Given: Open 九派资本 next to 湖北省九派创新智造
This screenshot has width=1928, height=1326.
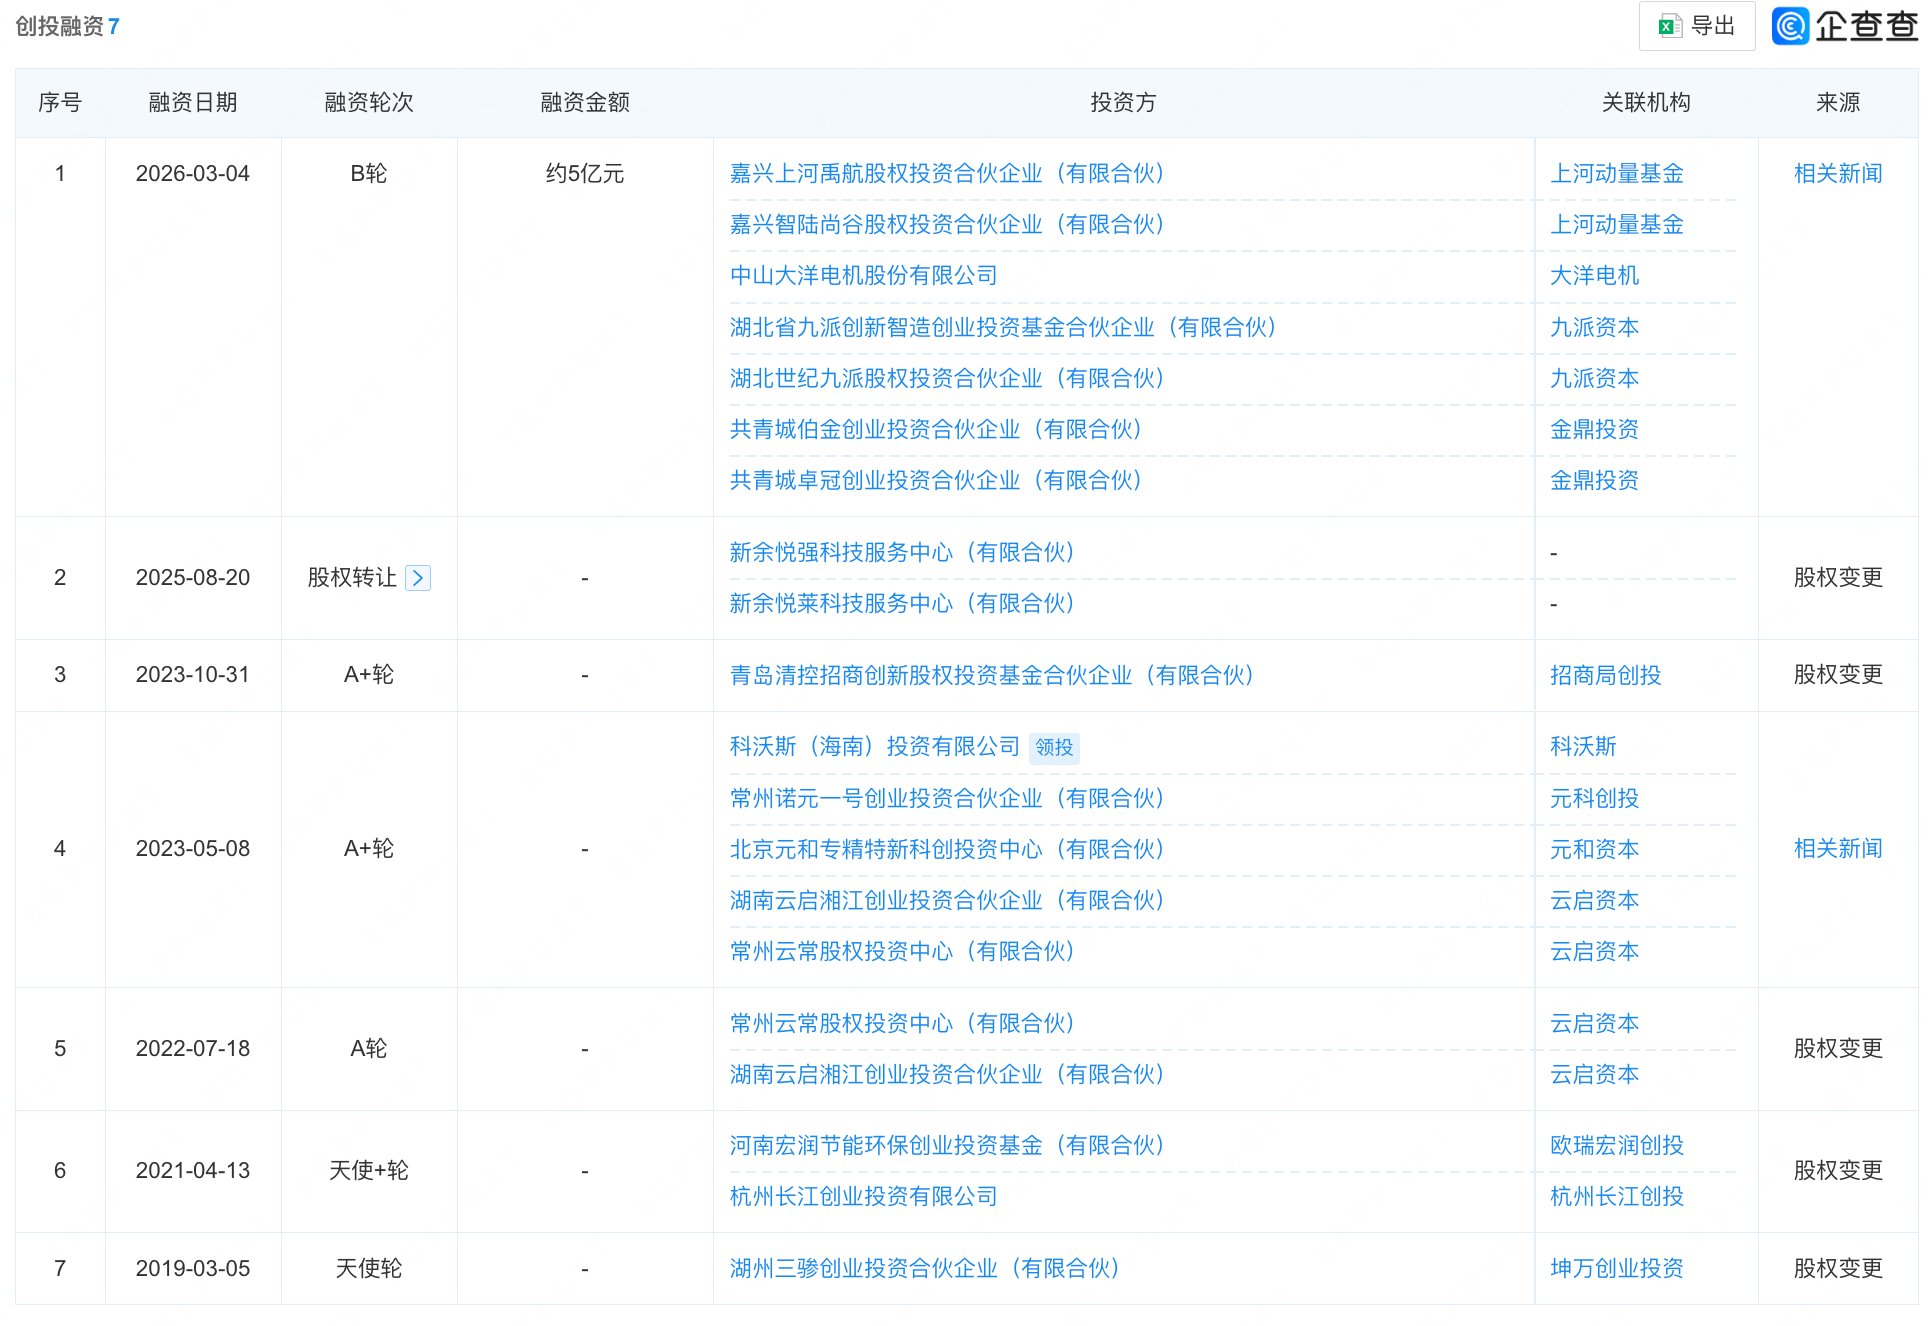Looking at the screenshot, I should pos(1595,328).
